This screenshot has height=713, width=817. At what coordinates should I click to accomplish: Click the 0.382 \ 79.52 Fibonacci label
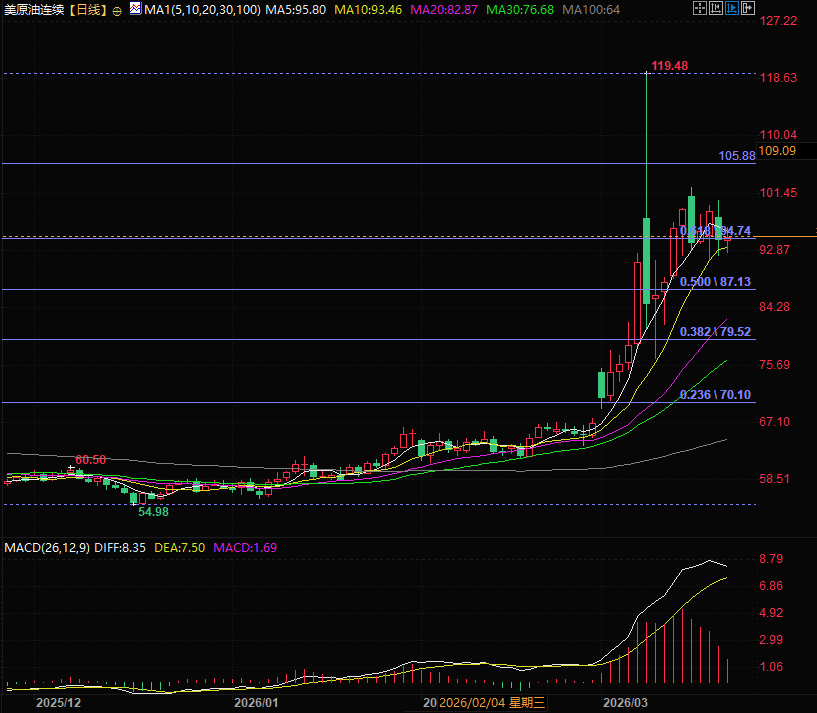(715, 332)
